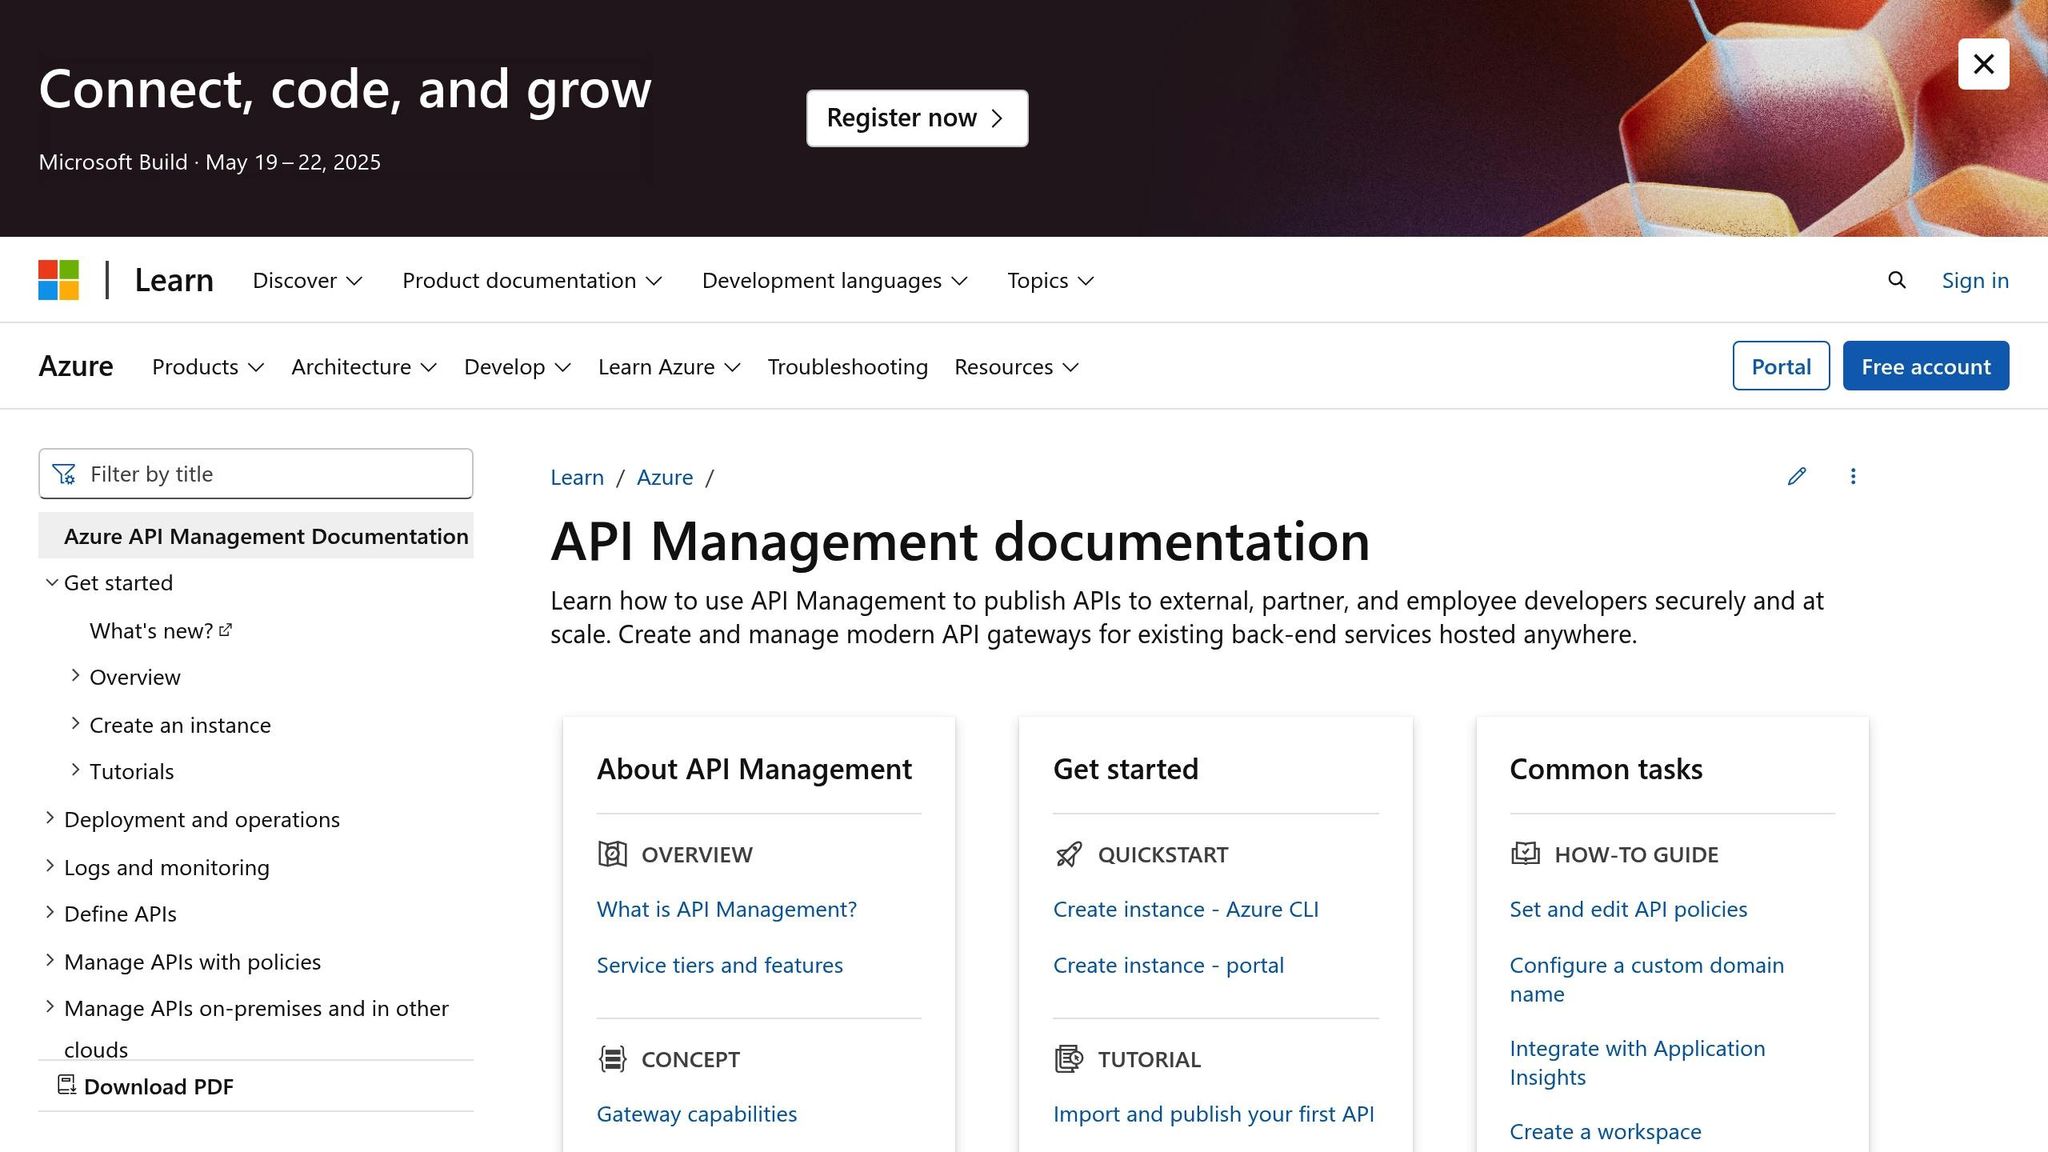
Task: Open the Set and edit API policies link
Action: pos(1627,909)
